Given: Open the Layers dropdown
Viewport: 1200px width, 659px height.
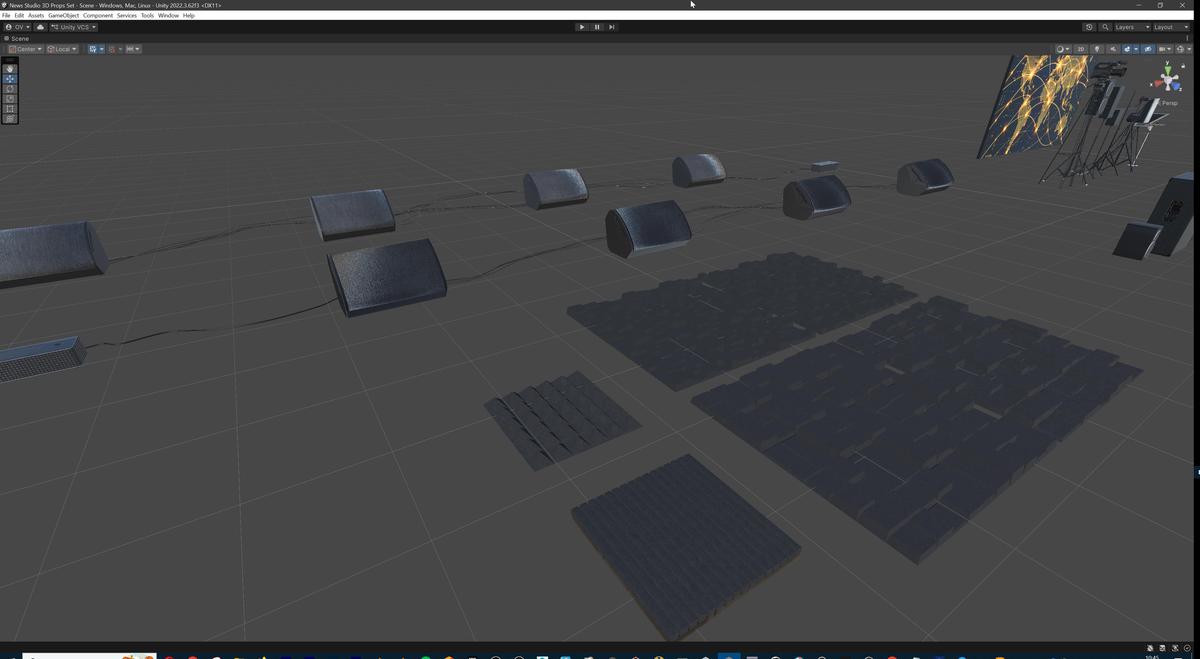Looking at the screenshot, I should tap(1131, 27).
